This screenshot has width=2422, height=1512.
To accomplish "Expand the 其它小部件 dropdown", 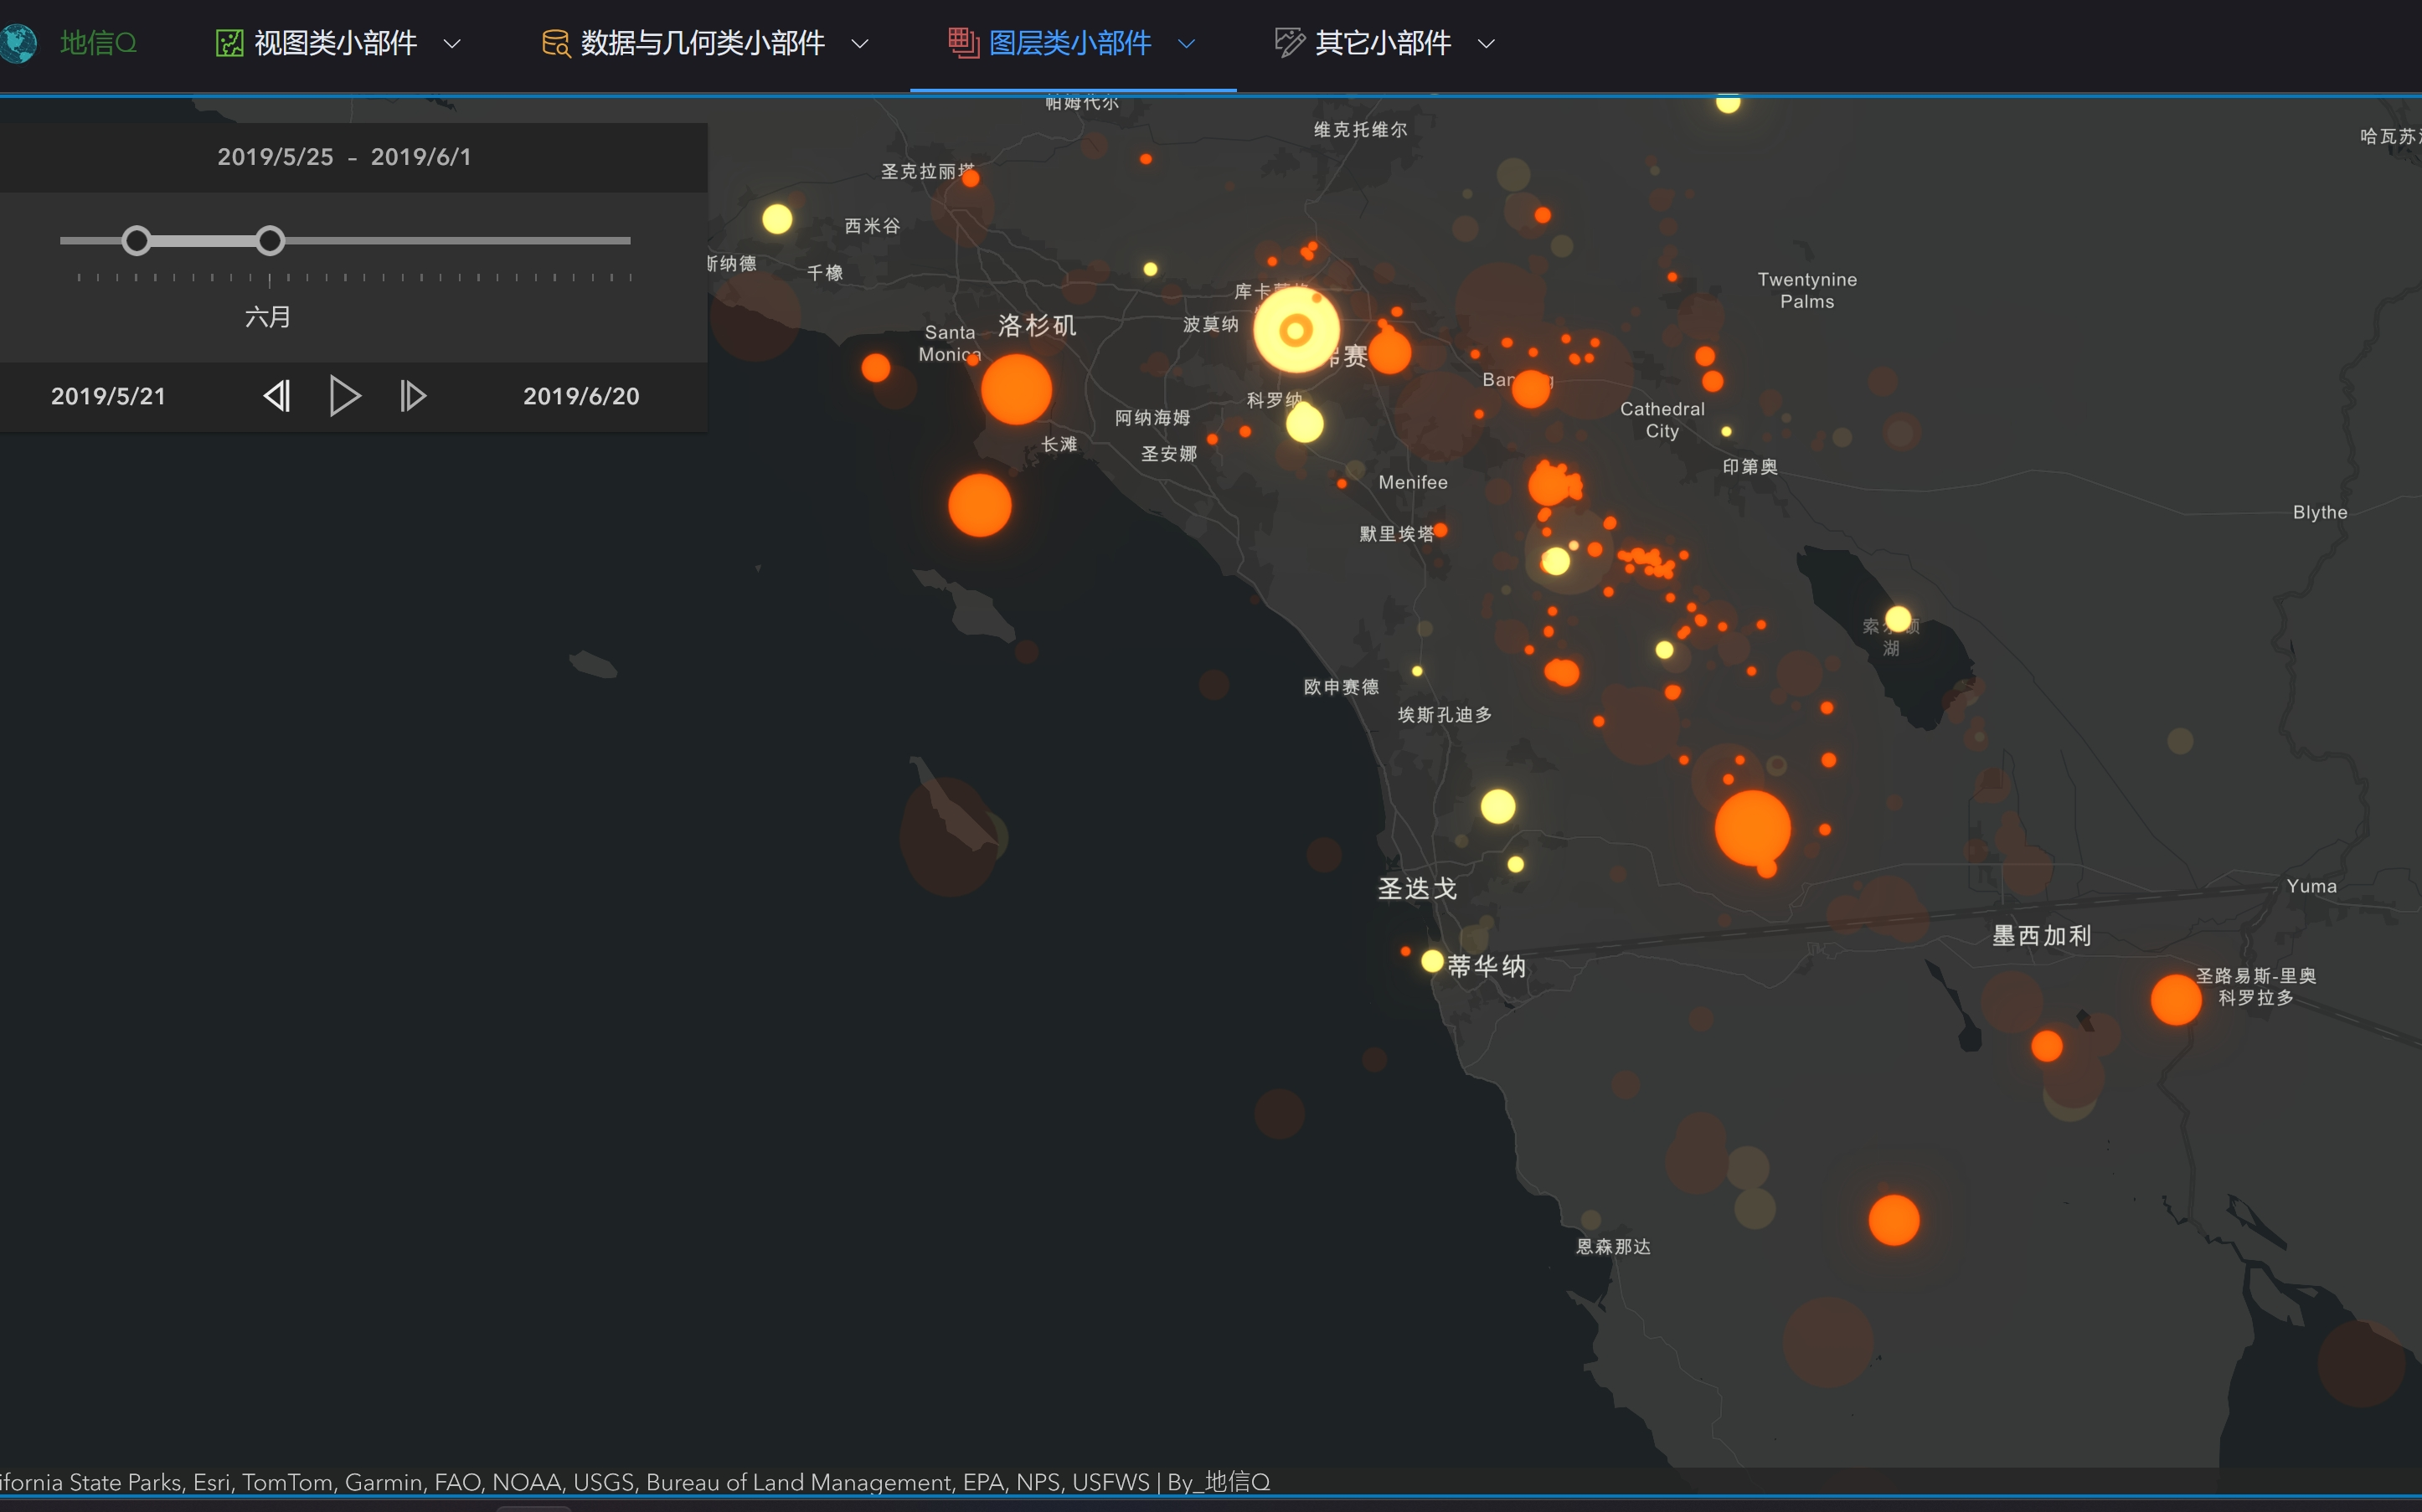I will tap(1487, 44).
